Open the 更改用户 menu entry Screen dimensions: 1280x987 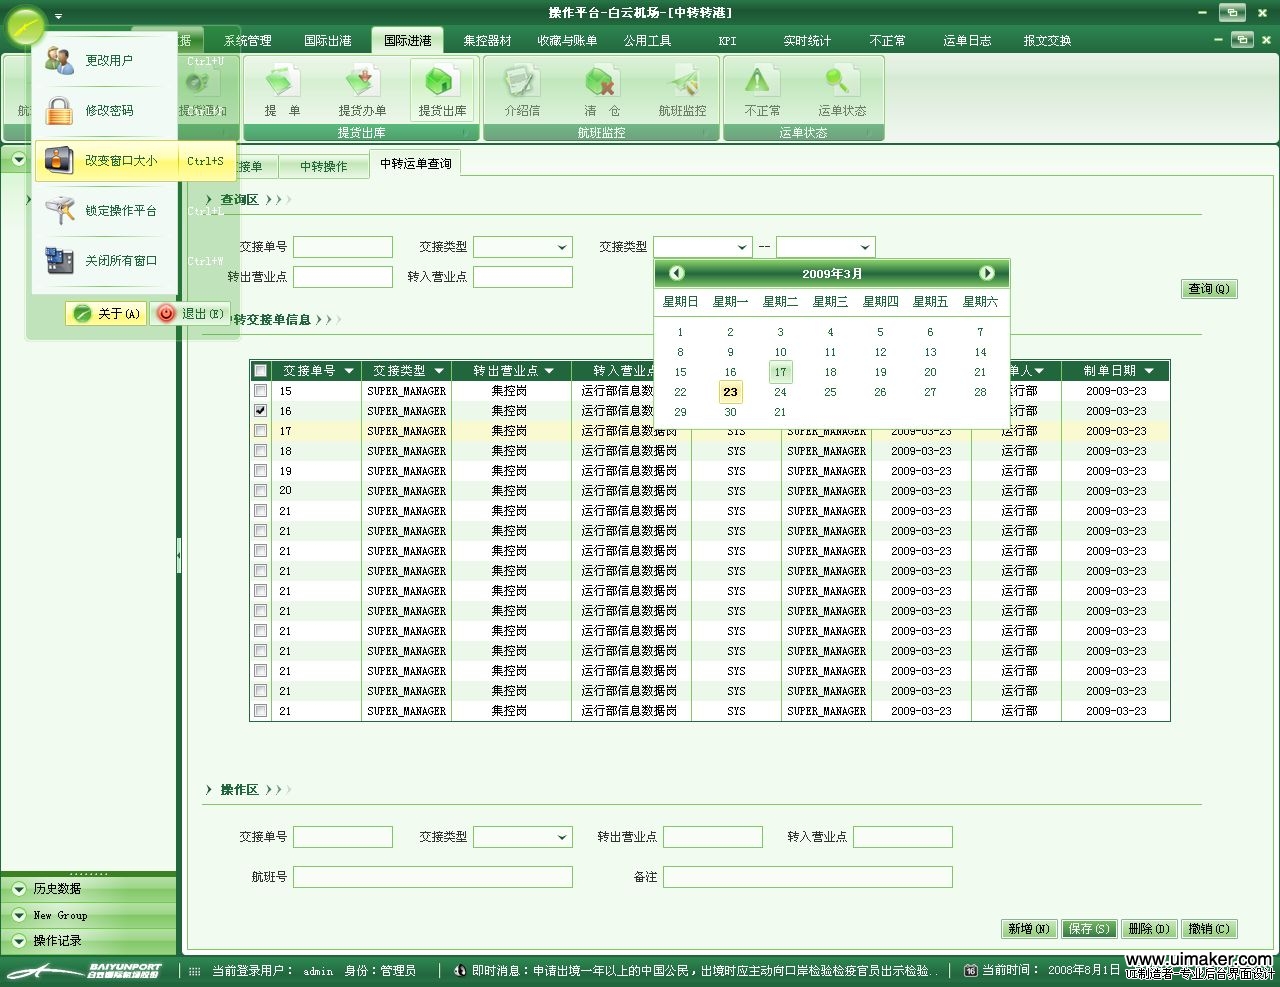(x=106, y=61)
